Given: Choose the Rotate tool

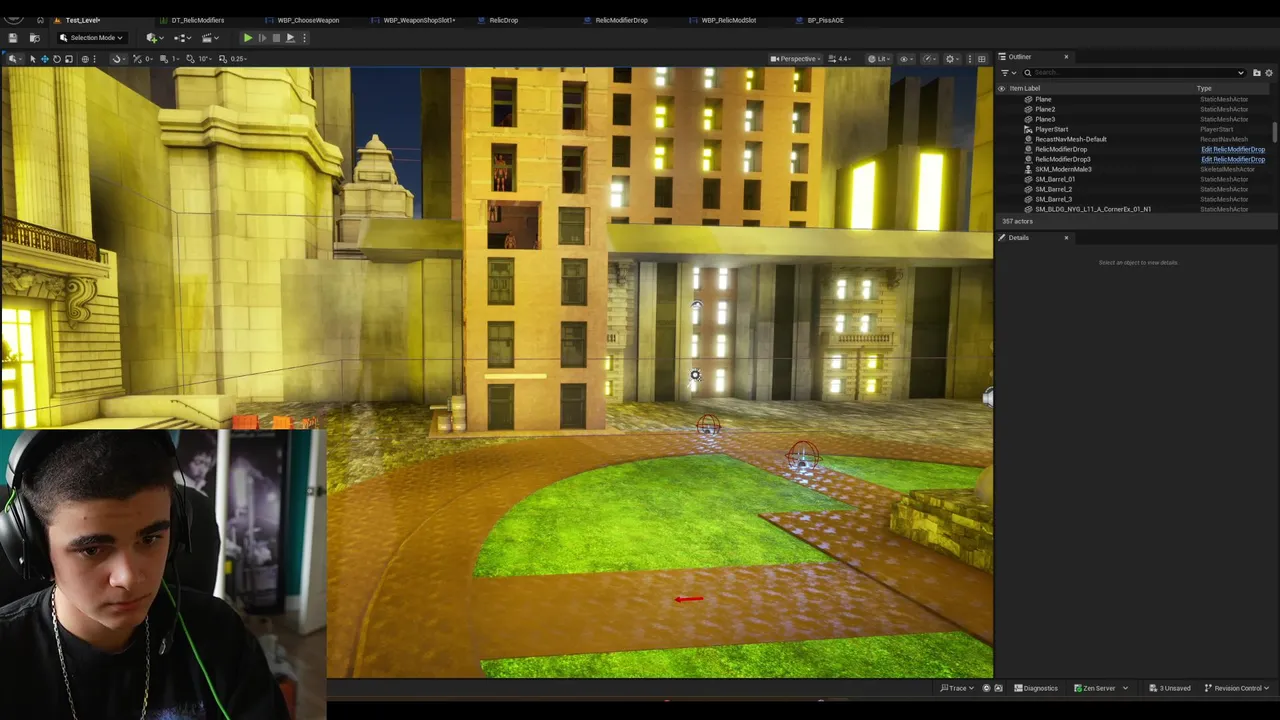Looking at the screenshot, I should point(56,59).
